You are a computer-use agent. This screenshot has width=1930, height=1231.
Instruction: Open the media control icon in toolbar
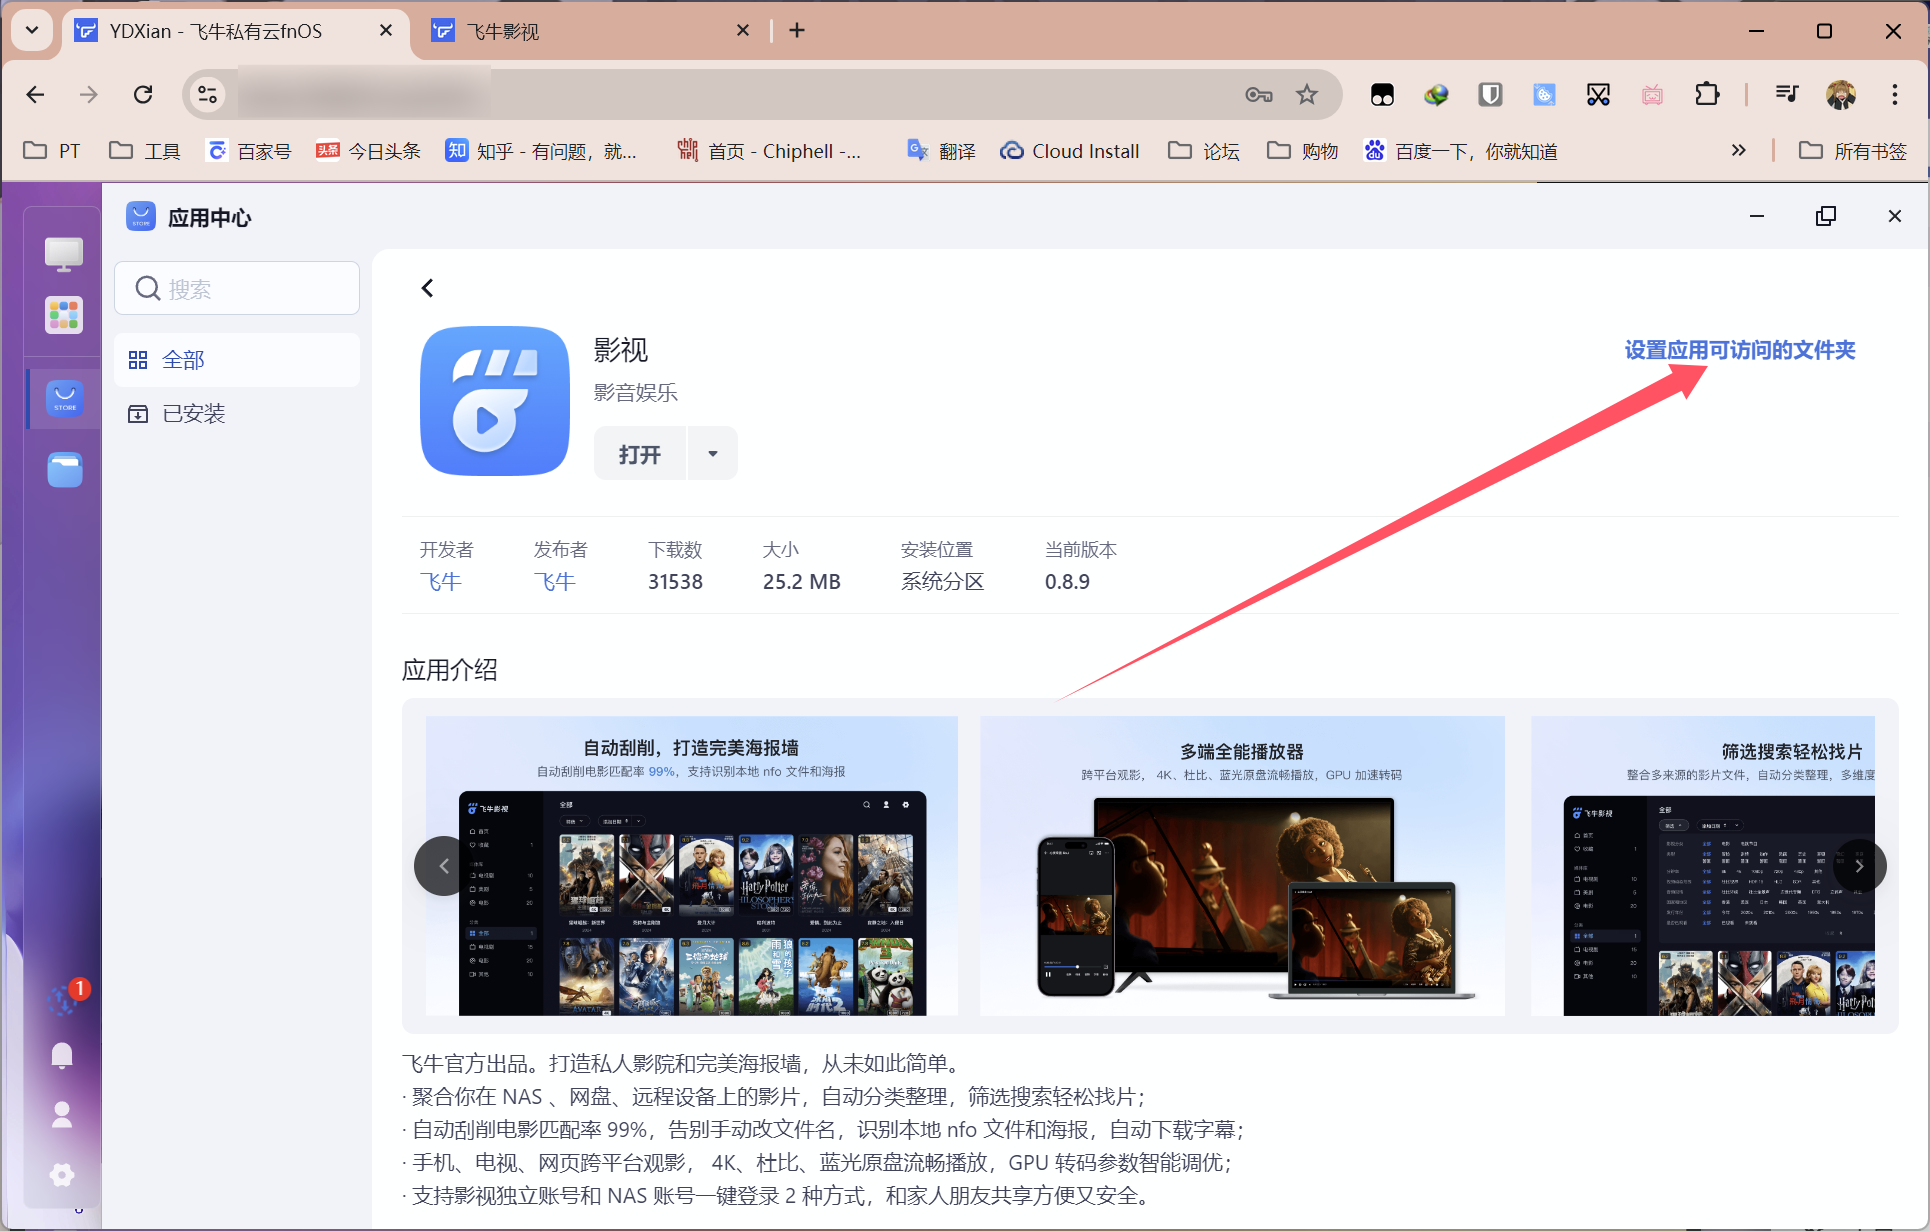1786,94
